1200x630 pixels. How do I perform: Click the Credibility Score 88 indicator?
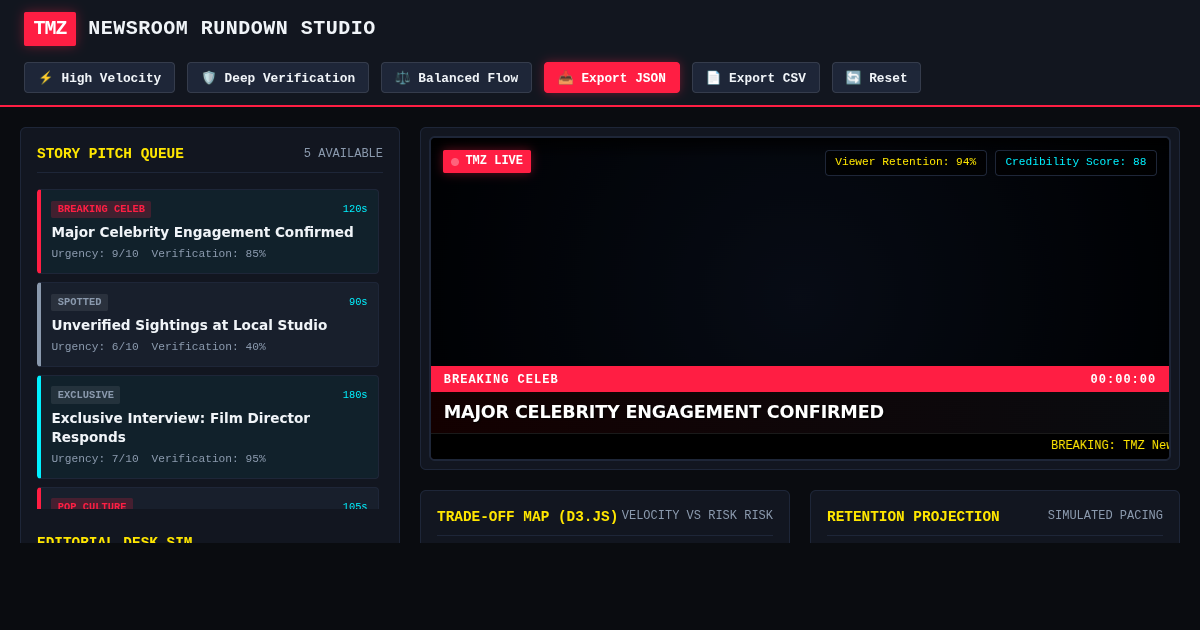point(1076,163)
